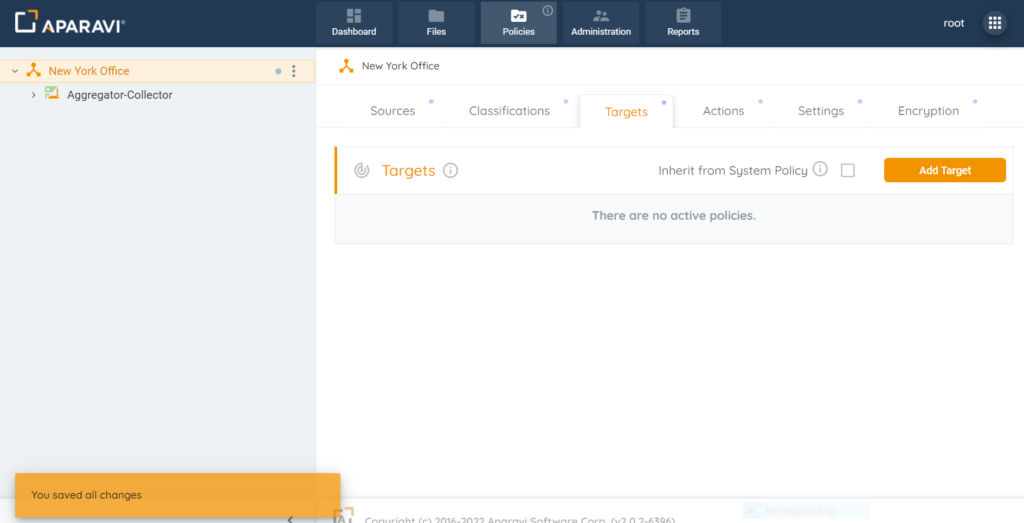Go to the Files section
The width and height of the screenshot is (1024, 523).
(x=436, y=22)
